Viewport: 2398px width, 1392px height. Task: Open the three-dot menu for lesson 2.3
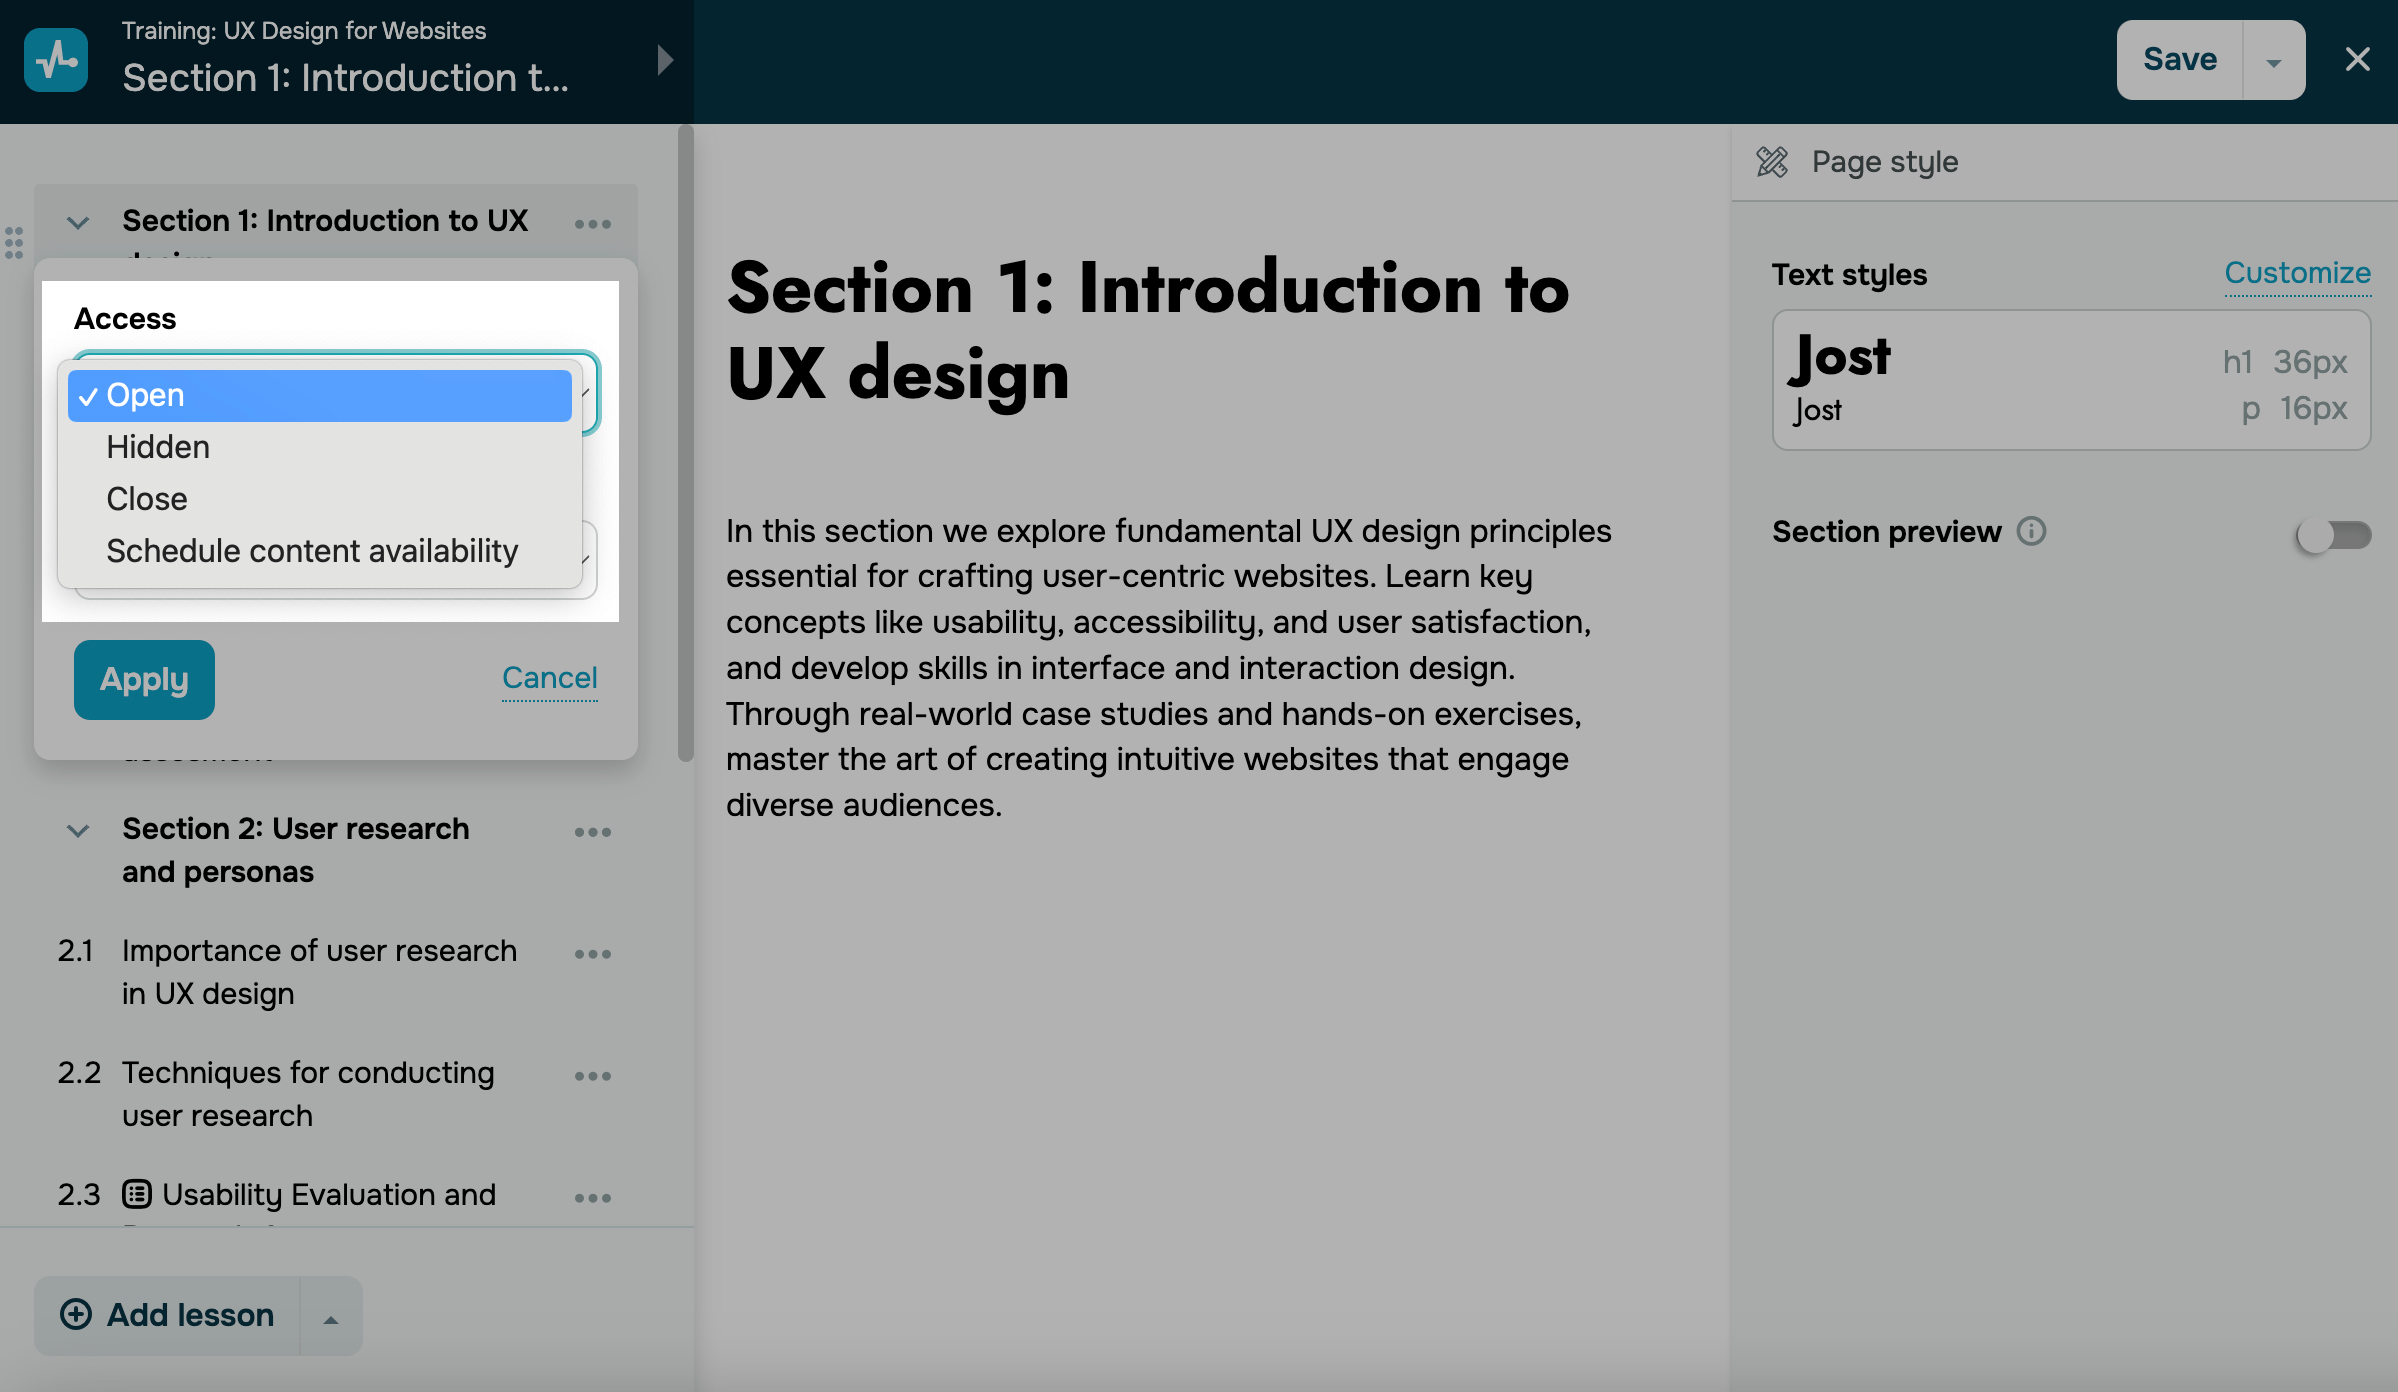coord(592,1198)
